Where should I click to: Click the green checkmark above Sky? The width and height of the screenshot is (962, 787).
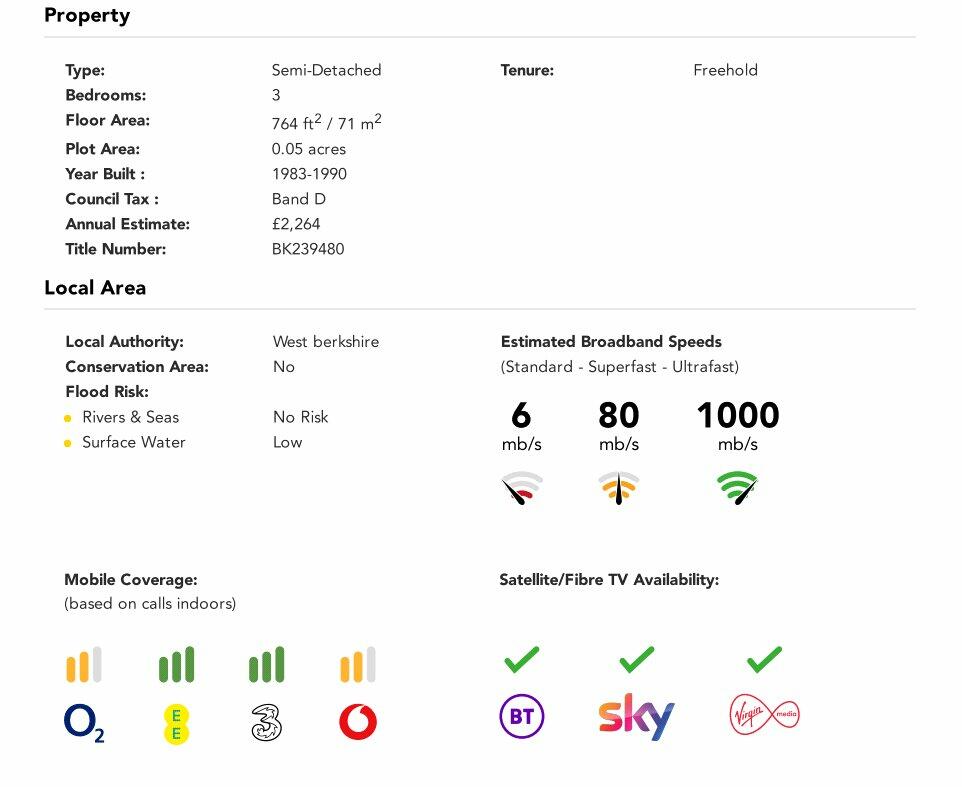click(637, 659)
